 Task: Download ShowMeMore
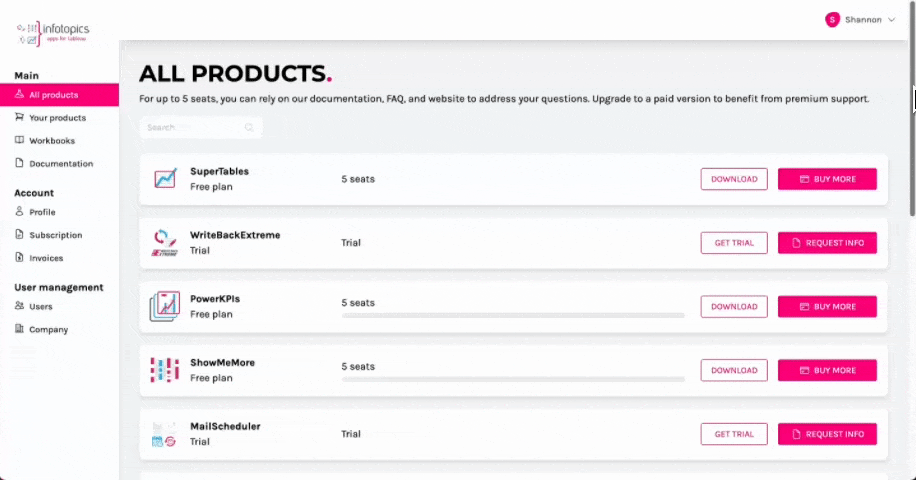pos(734,370)
